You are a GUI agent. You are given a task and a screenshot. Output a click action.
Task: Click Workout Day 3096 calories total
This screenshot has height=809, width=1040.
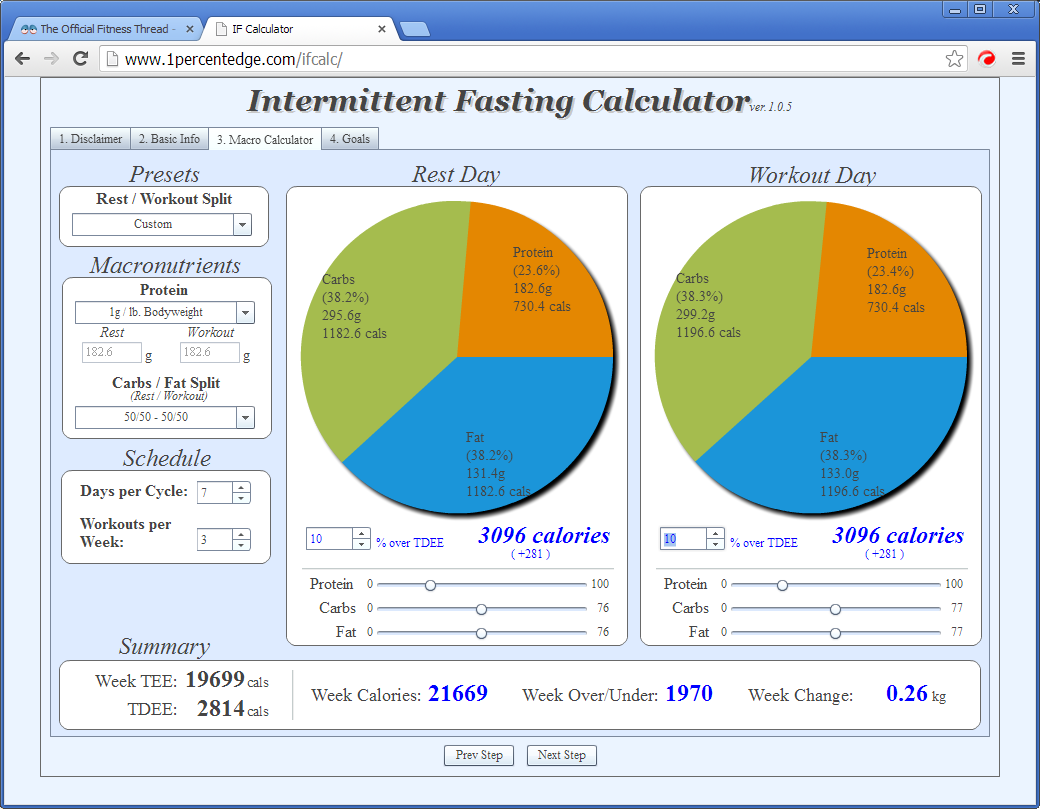pyautogui.click(x=898, y=536)
